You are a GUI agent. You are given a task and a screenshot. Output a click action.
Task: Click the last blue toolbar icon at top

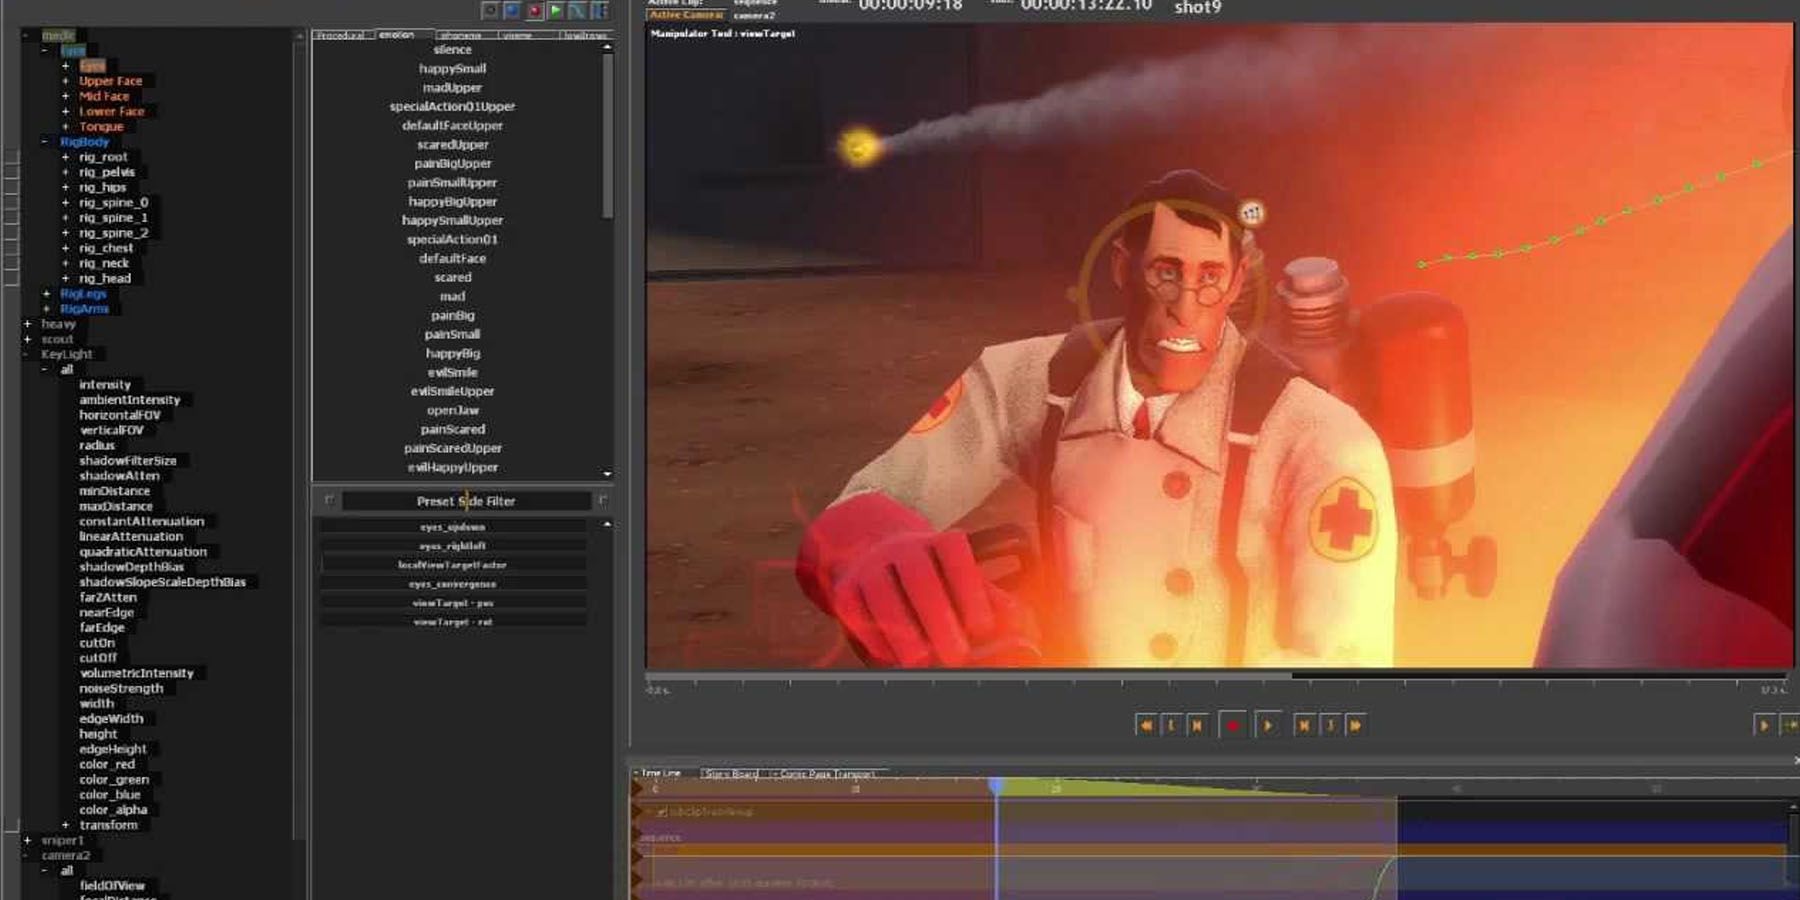(x=600, y=11)
